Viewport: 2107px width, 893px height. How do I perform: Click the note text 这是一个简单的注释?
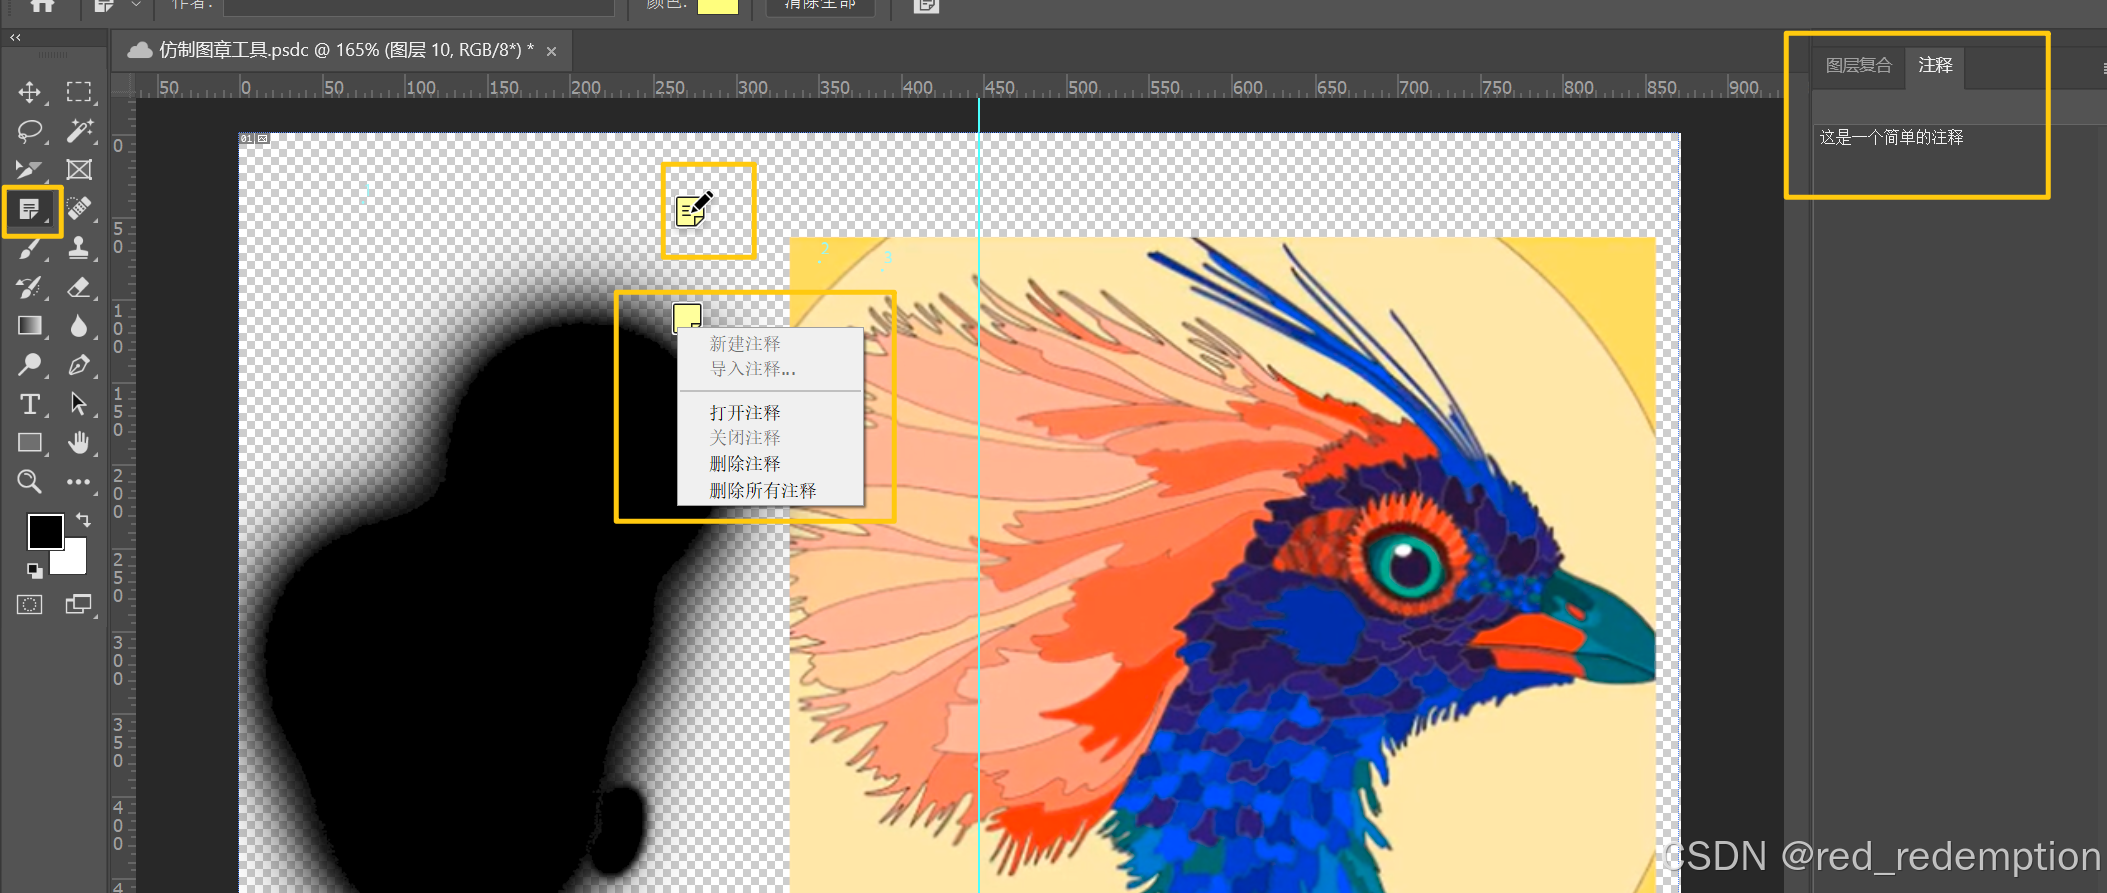(1891, 137)
